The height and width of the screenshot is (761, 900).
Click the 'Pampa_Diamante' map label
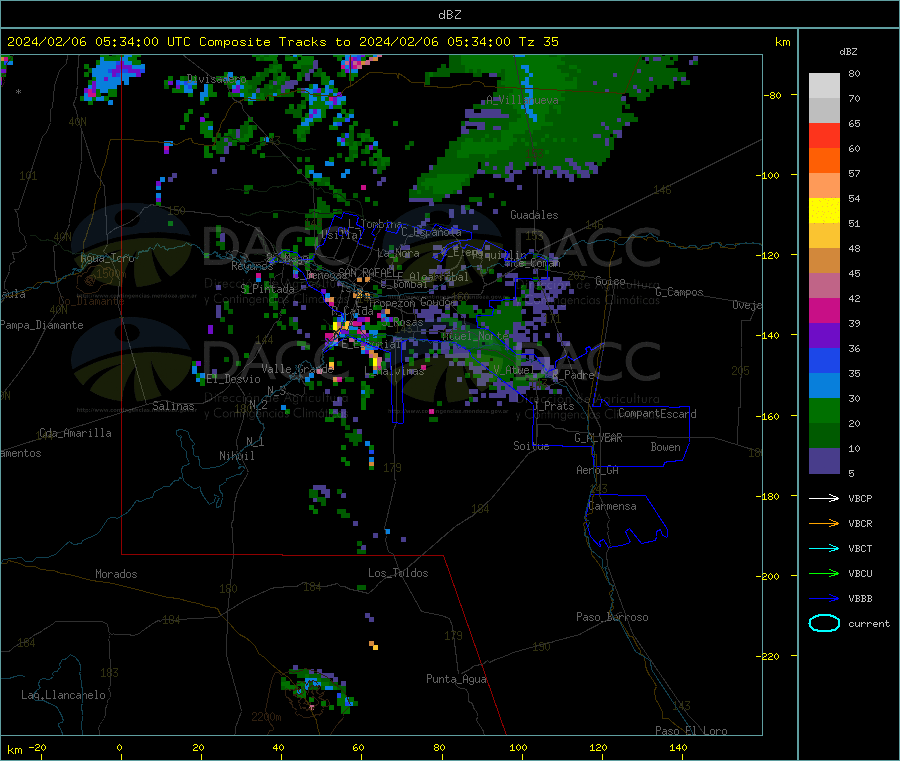[42, 325]
